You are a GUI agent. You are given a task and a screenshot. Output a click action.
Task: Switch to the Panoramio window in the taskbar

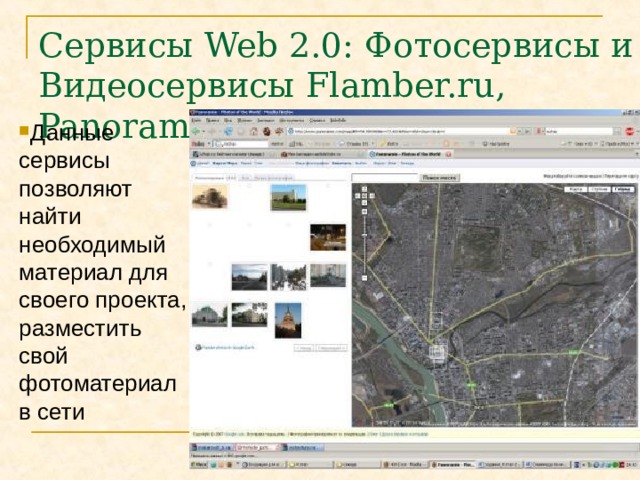coord(453,464)
